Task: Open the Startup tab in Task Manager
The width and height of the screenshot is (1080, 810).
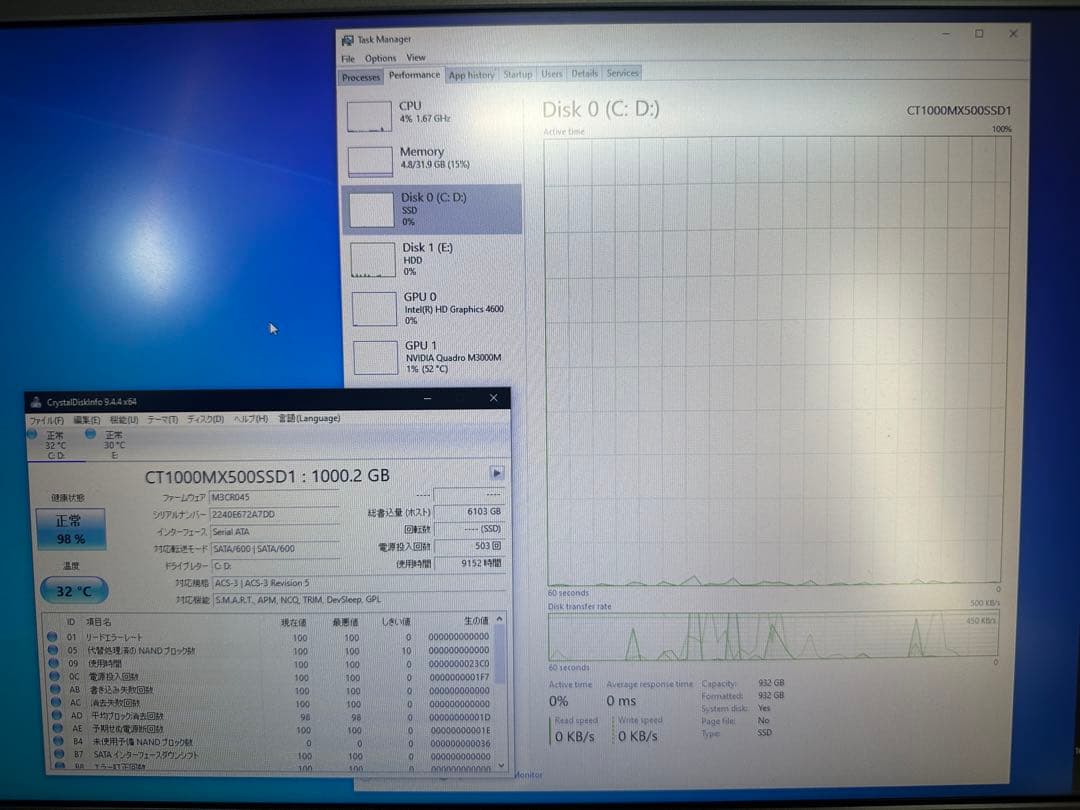Action: click(x=518, y=73)
